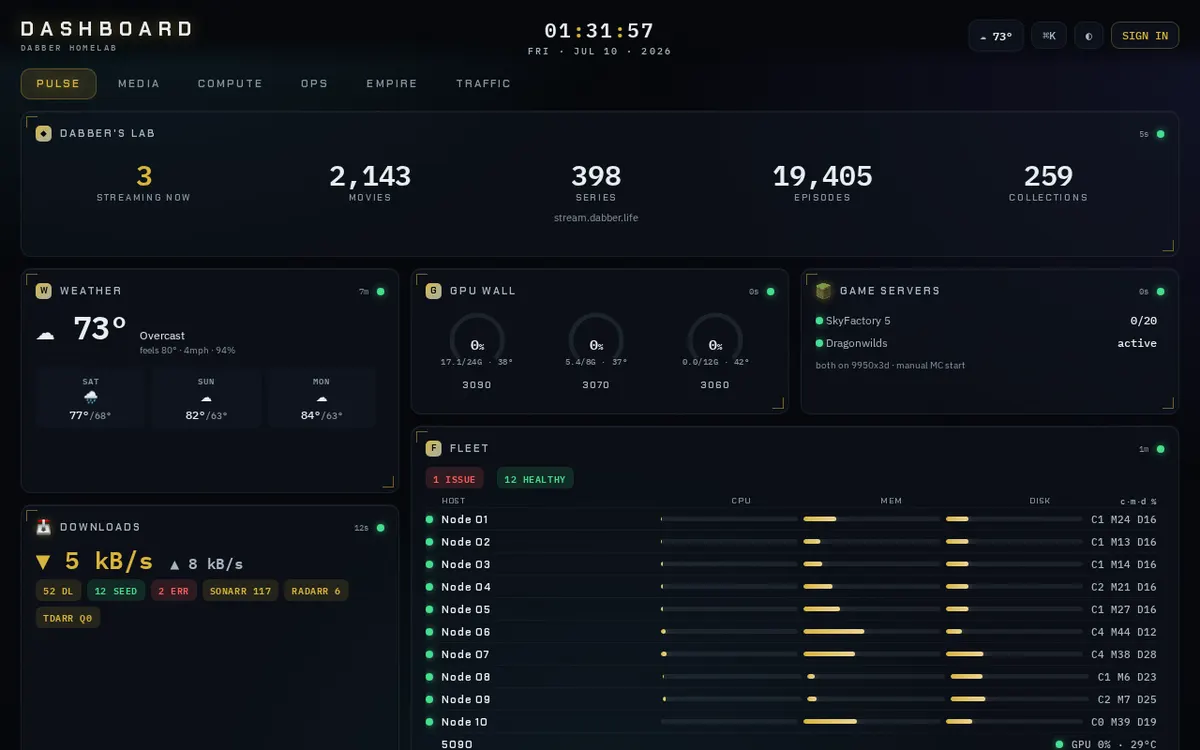Toggle the dark/light theme button
Image resolution: width=1200 pixels, height=750 pixels.
click(1088, 36)
